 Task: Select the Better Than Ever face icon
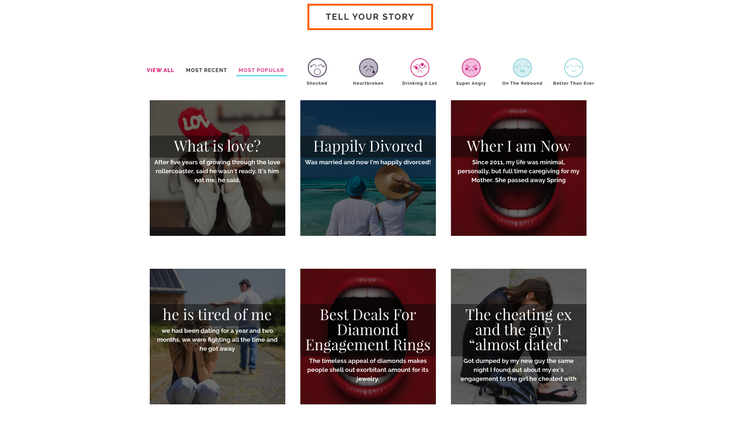click(x=574, y=68)
